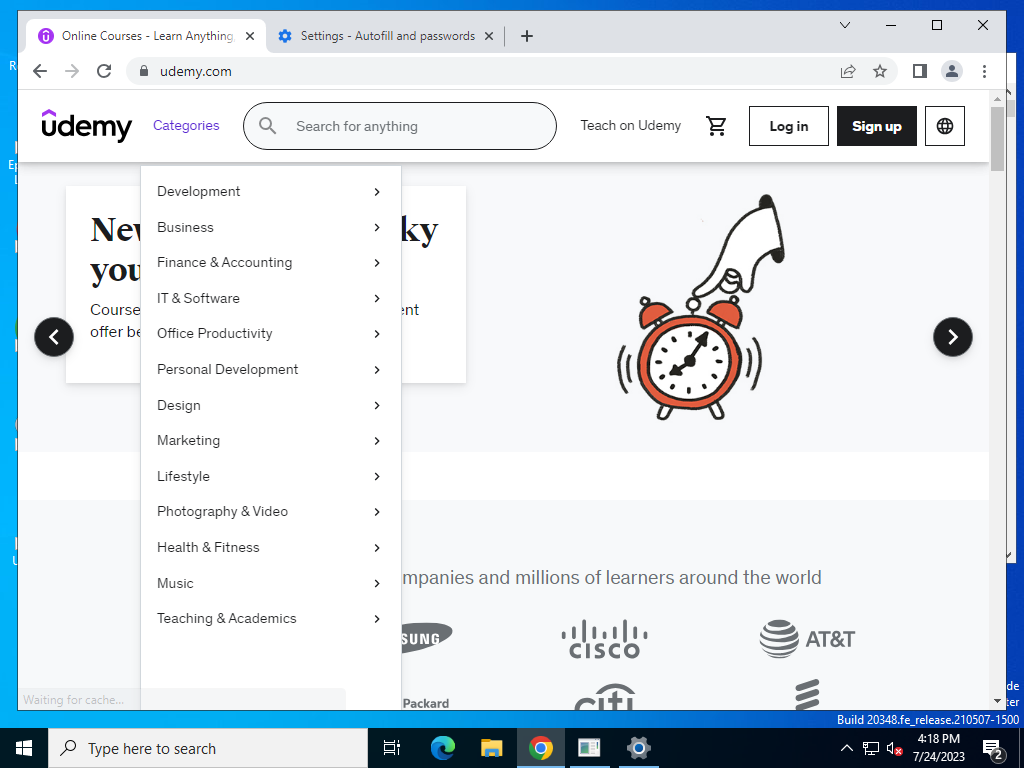Select Music category
The width and height of the screenshot is (1024, 768).
click(270, 583)
